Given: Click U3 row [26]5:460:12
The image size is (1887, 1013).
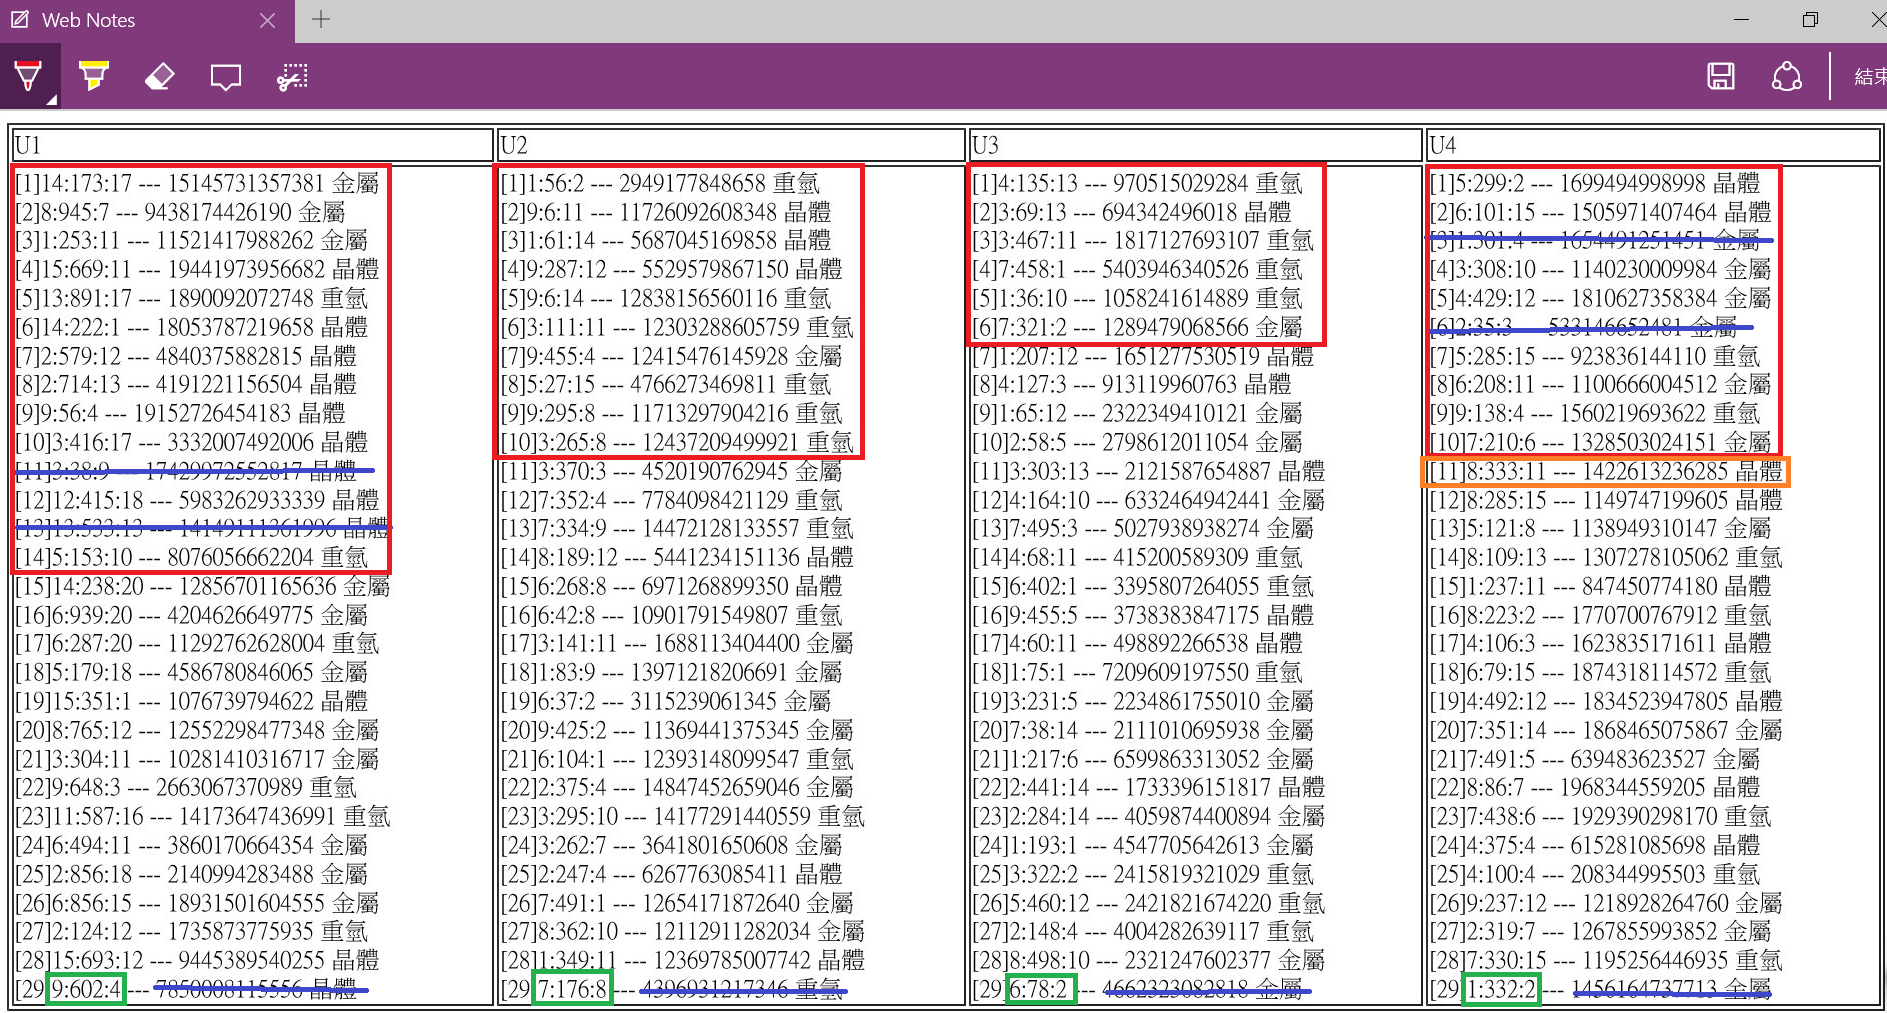Looking at the screenshot, I should [x=1149, y=904].
